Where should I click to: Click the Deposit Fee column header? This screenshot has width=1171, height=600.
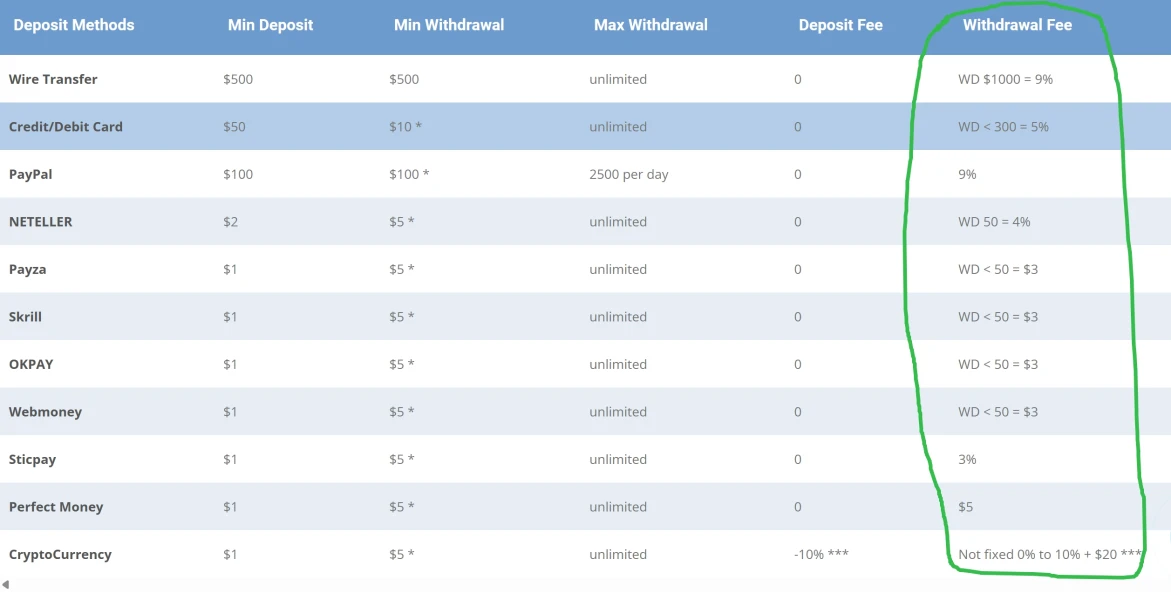[840, 25]
